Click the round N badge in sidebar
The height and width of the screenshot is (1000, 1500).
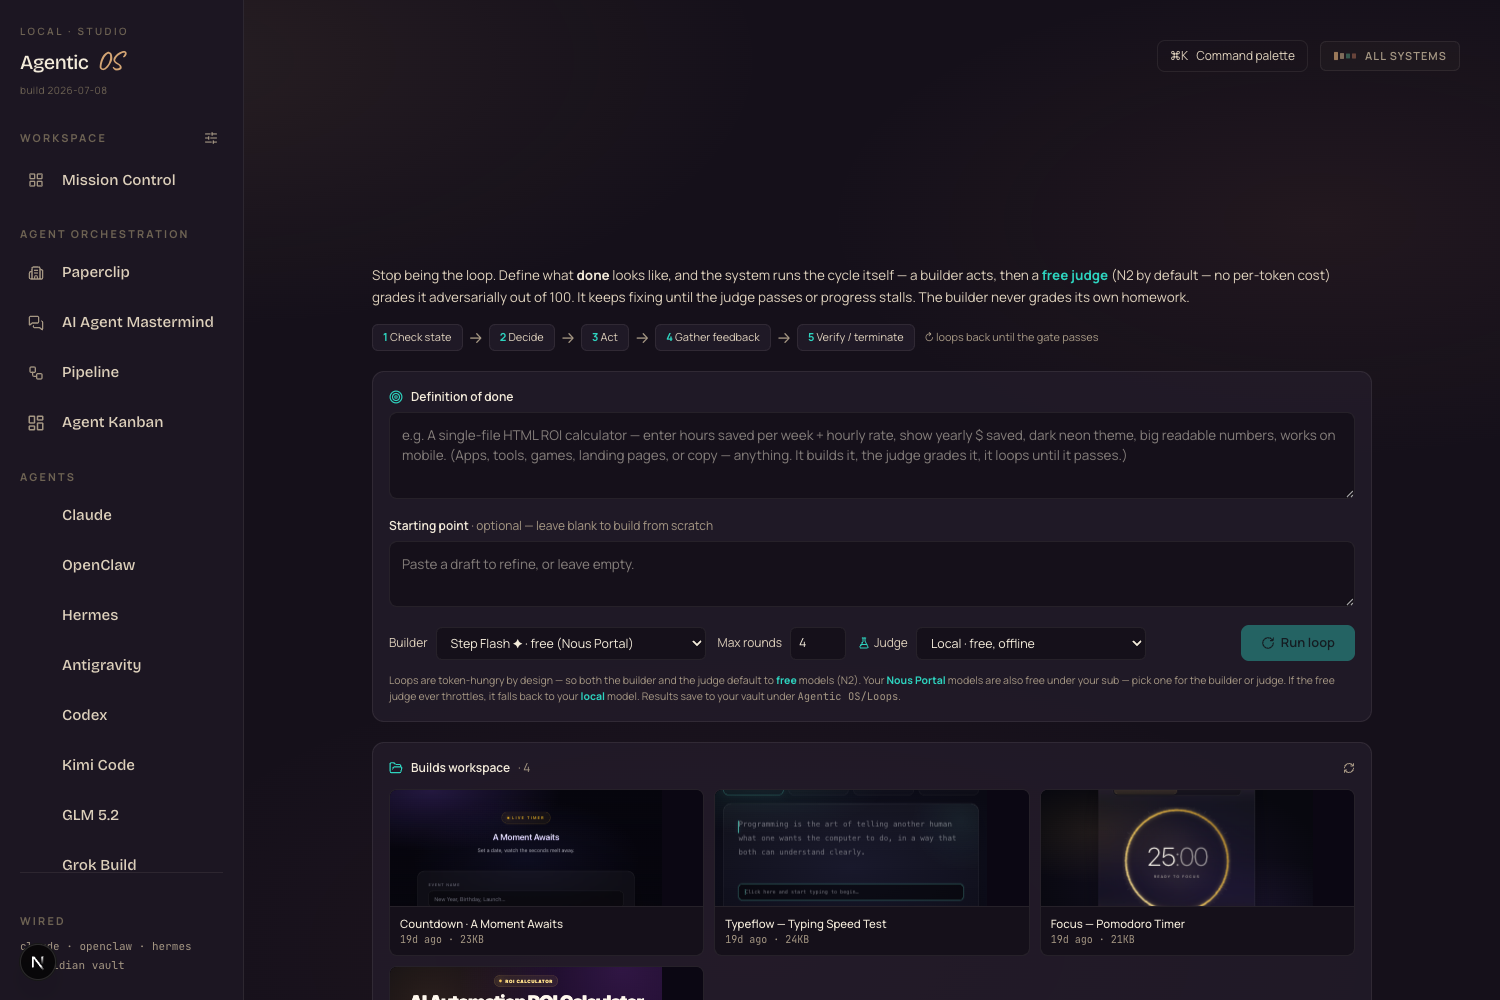pyautogui.click(x=37, y=962)
